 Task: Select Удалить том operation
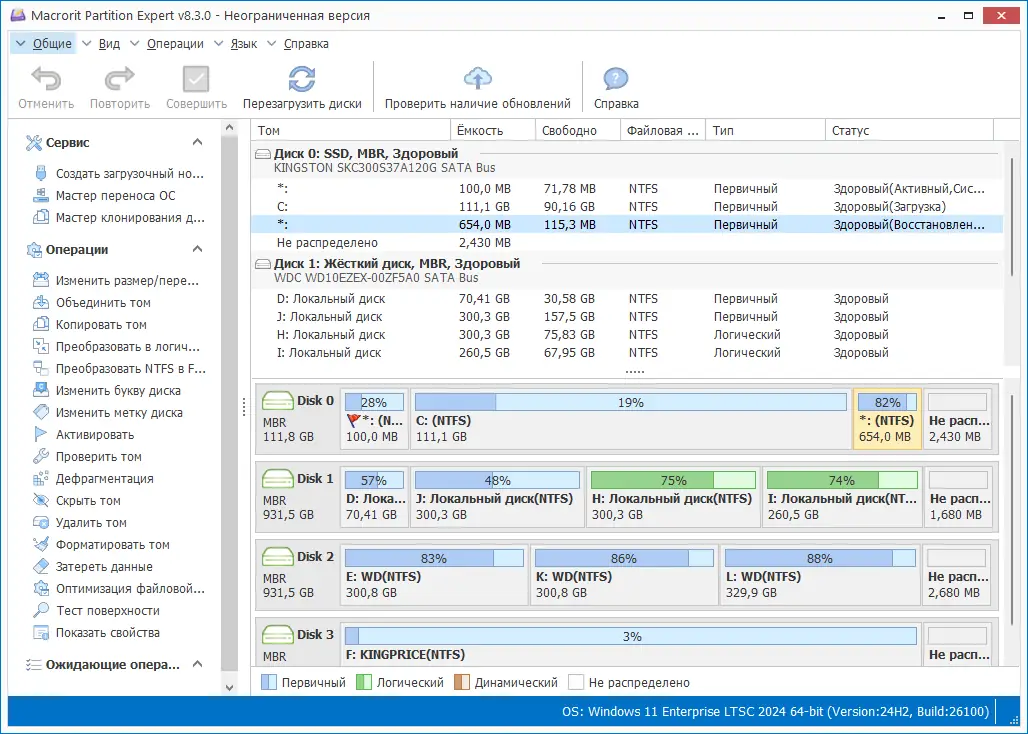coord(91,523)
